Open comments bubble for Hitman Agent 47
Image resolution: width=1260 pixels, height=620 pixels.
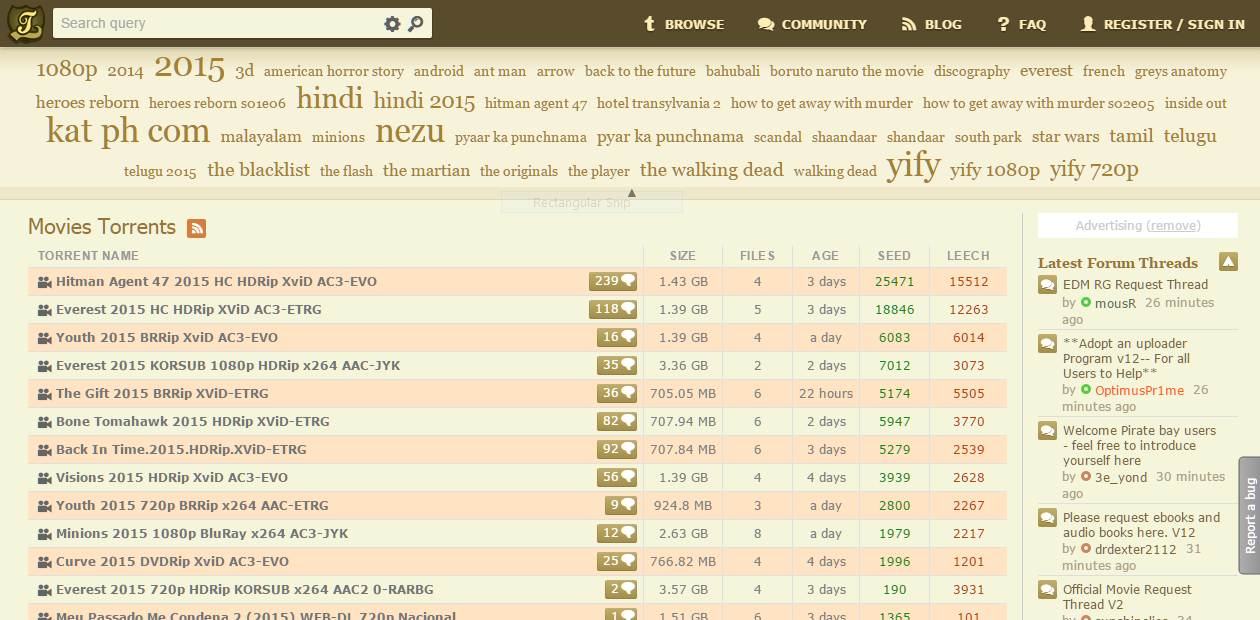613,282
